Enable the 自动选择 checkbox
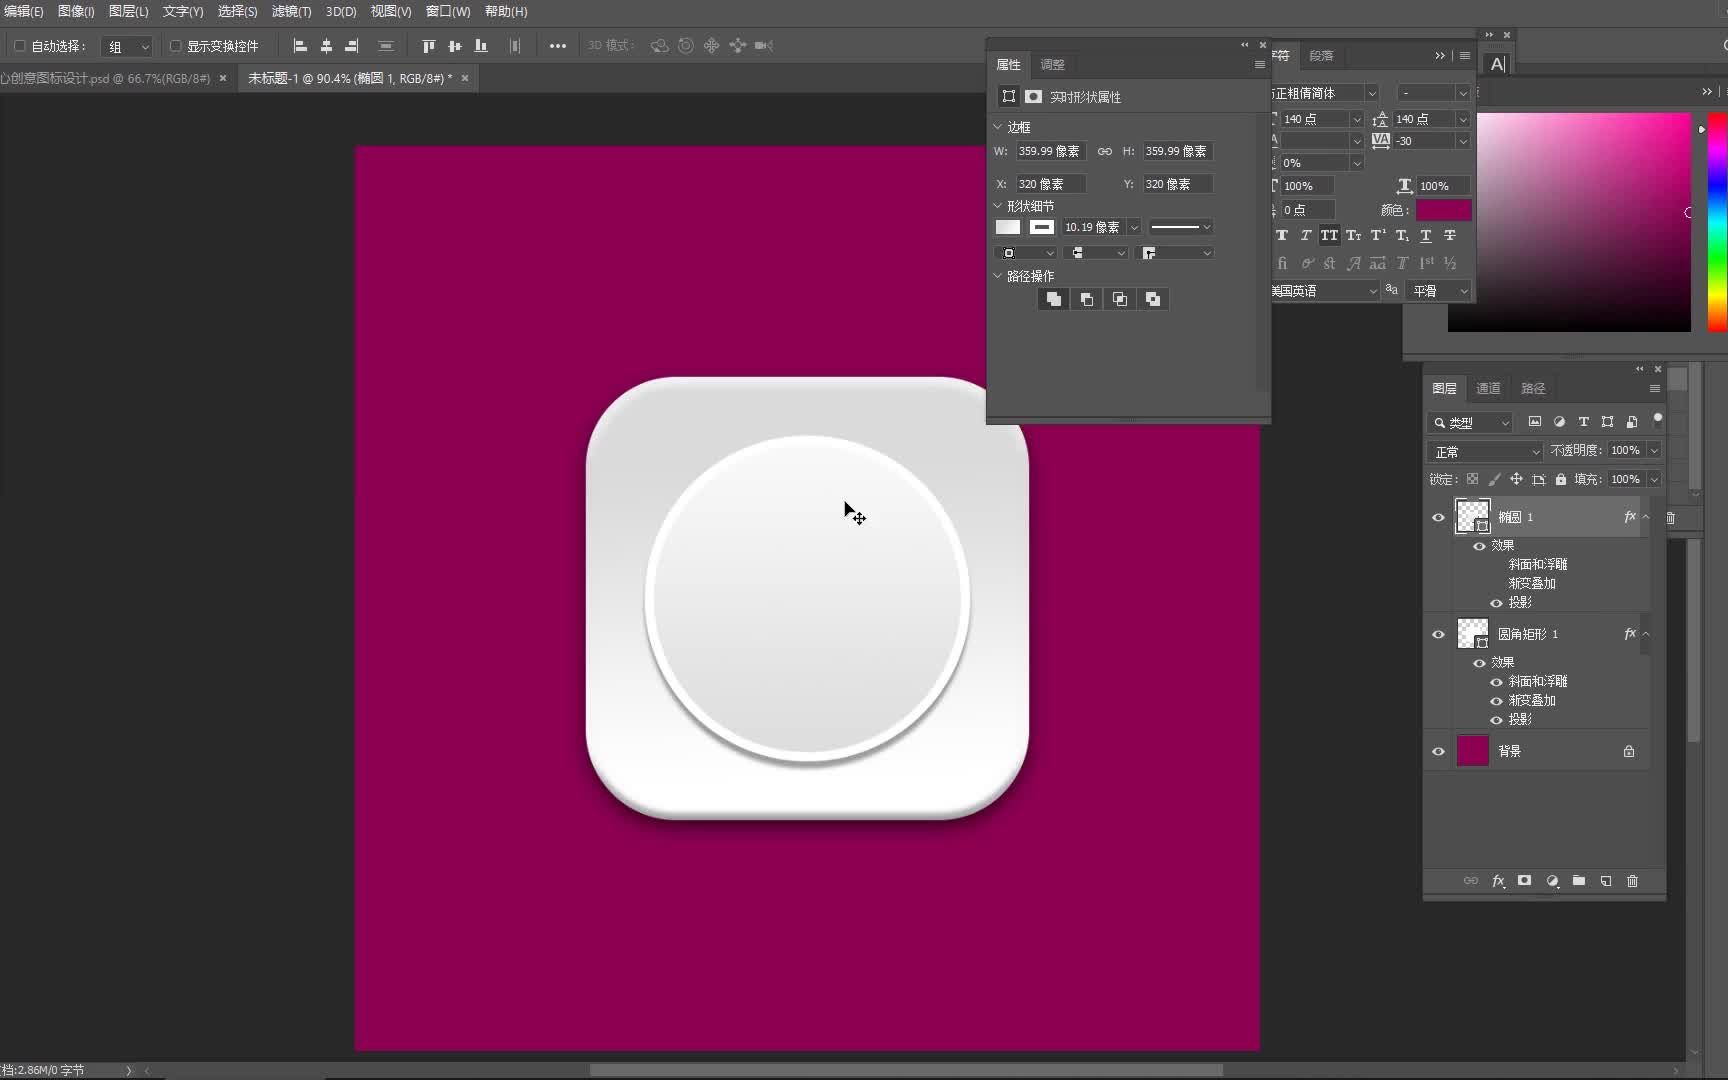This screenshot has width=1728, height=1080. pos(19,46)
